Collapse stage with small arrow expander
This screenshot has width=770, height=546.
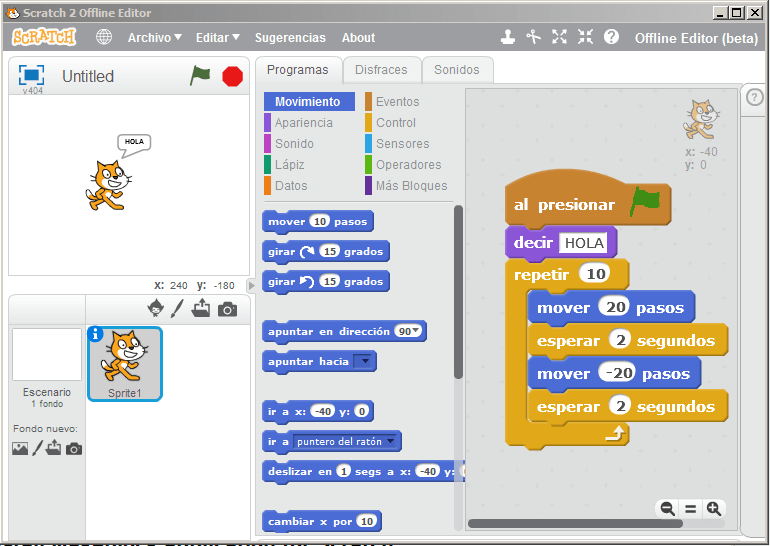[x=251, y=285]
